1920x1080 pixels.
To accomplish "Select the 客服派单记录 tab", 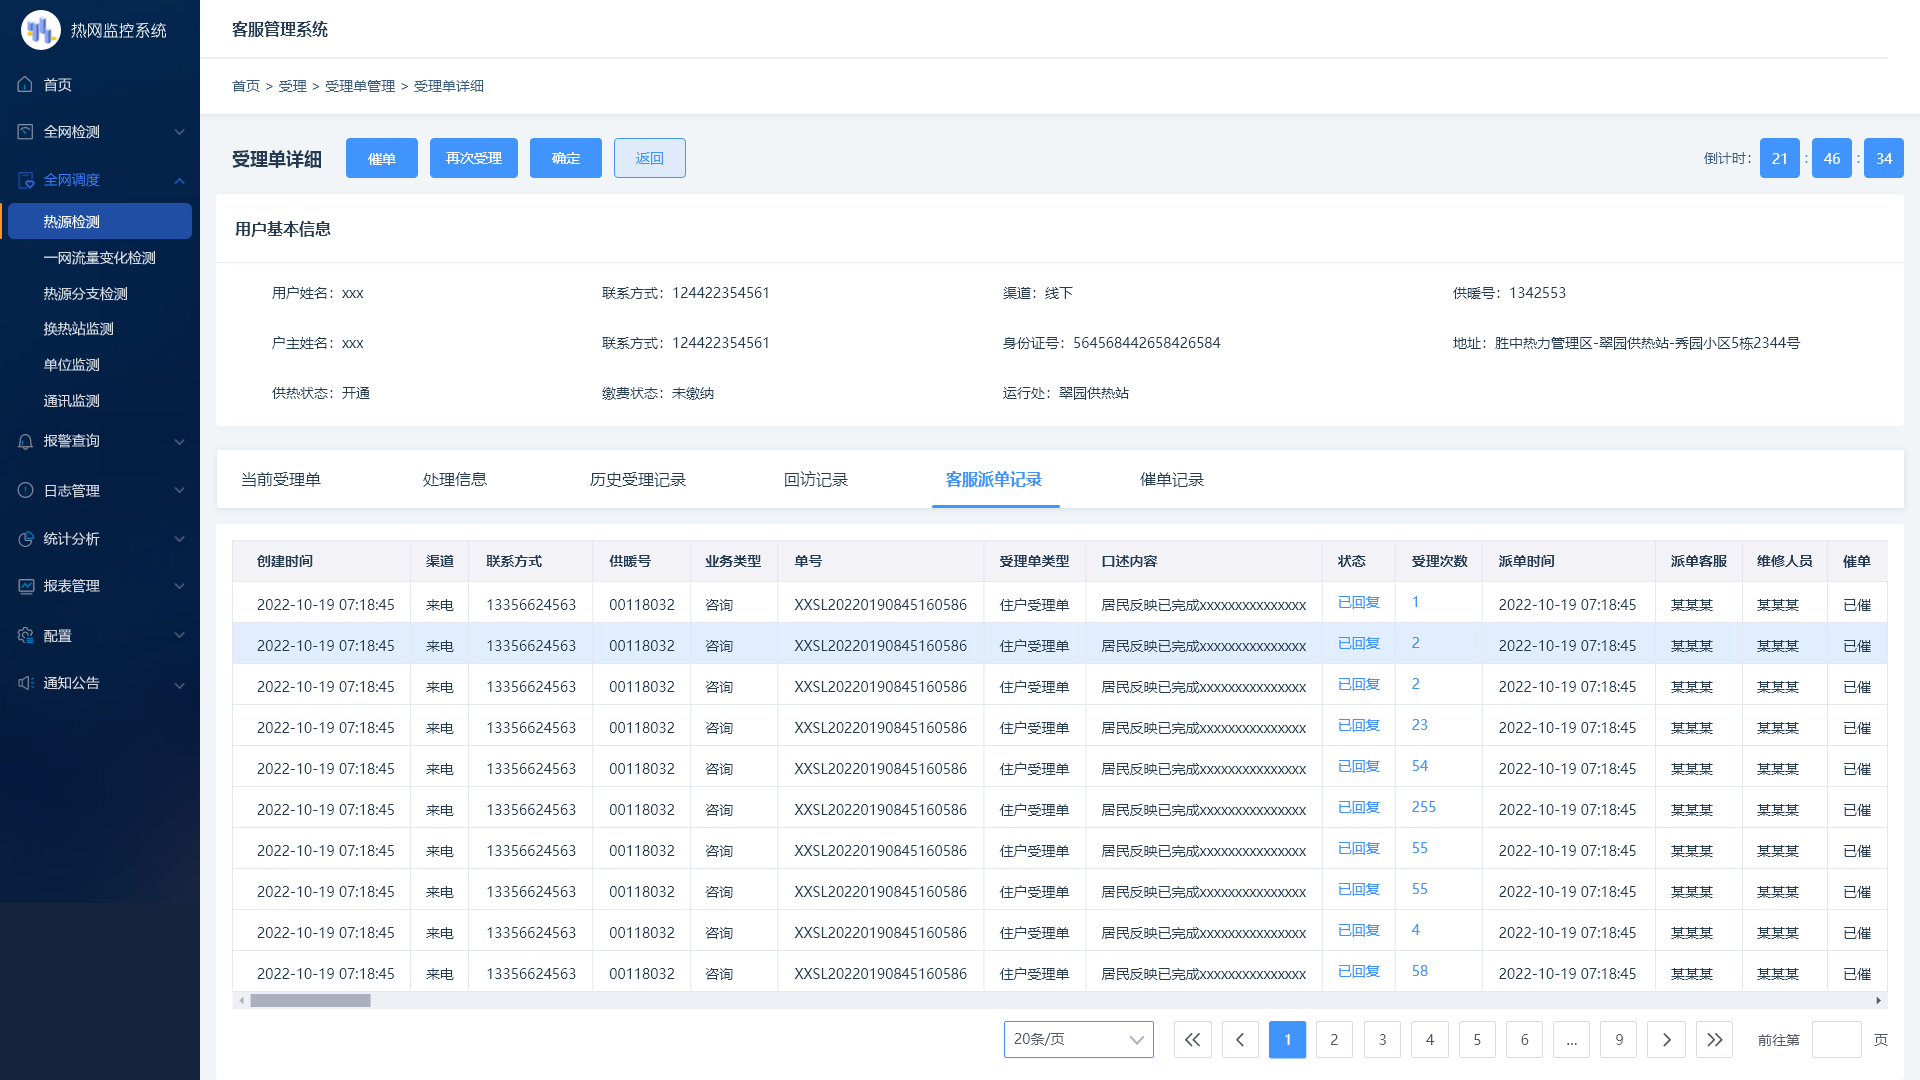I will click(x=994, y=480).
